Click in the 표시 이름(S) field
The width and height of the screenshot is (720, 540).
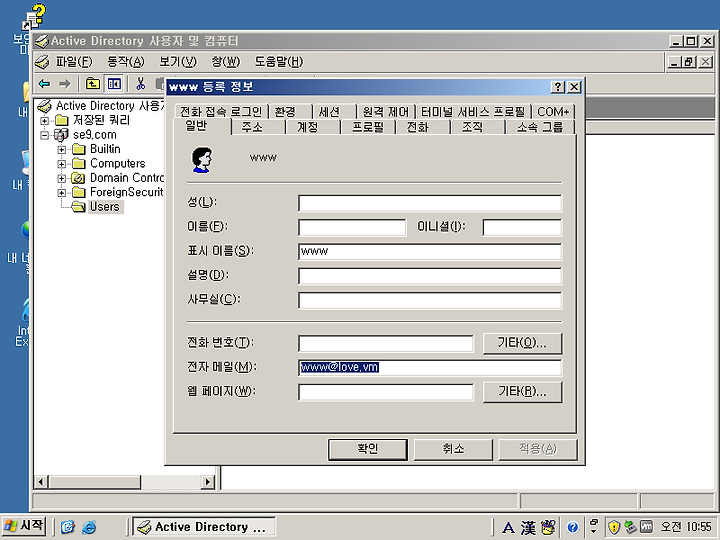[x=430, y=252]
